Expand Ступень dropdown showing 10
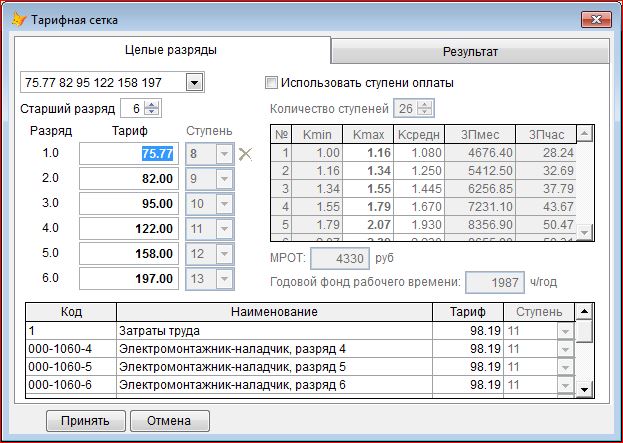 (x=224, y=204)
